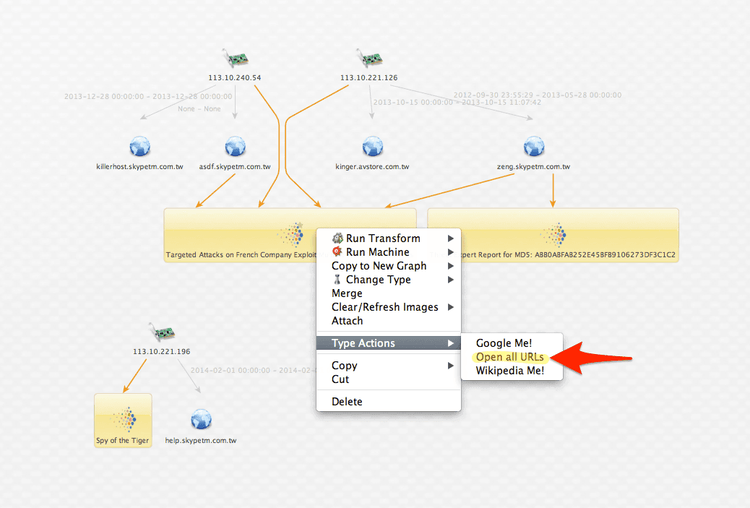The width and height of the screenshot is (750, 508).
Task: Choose Merge from the context menu
Action: pos(347,294)
